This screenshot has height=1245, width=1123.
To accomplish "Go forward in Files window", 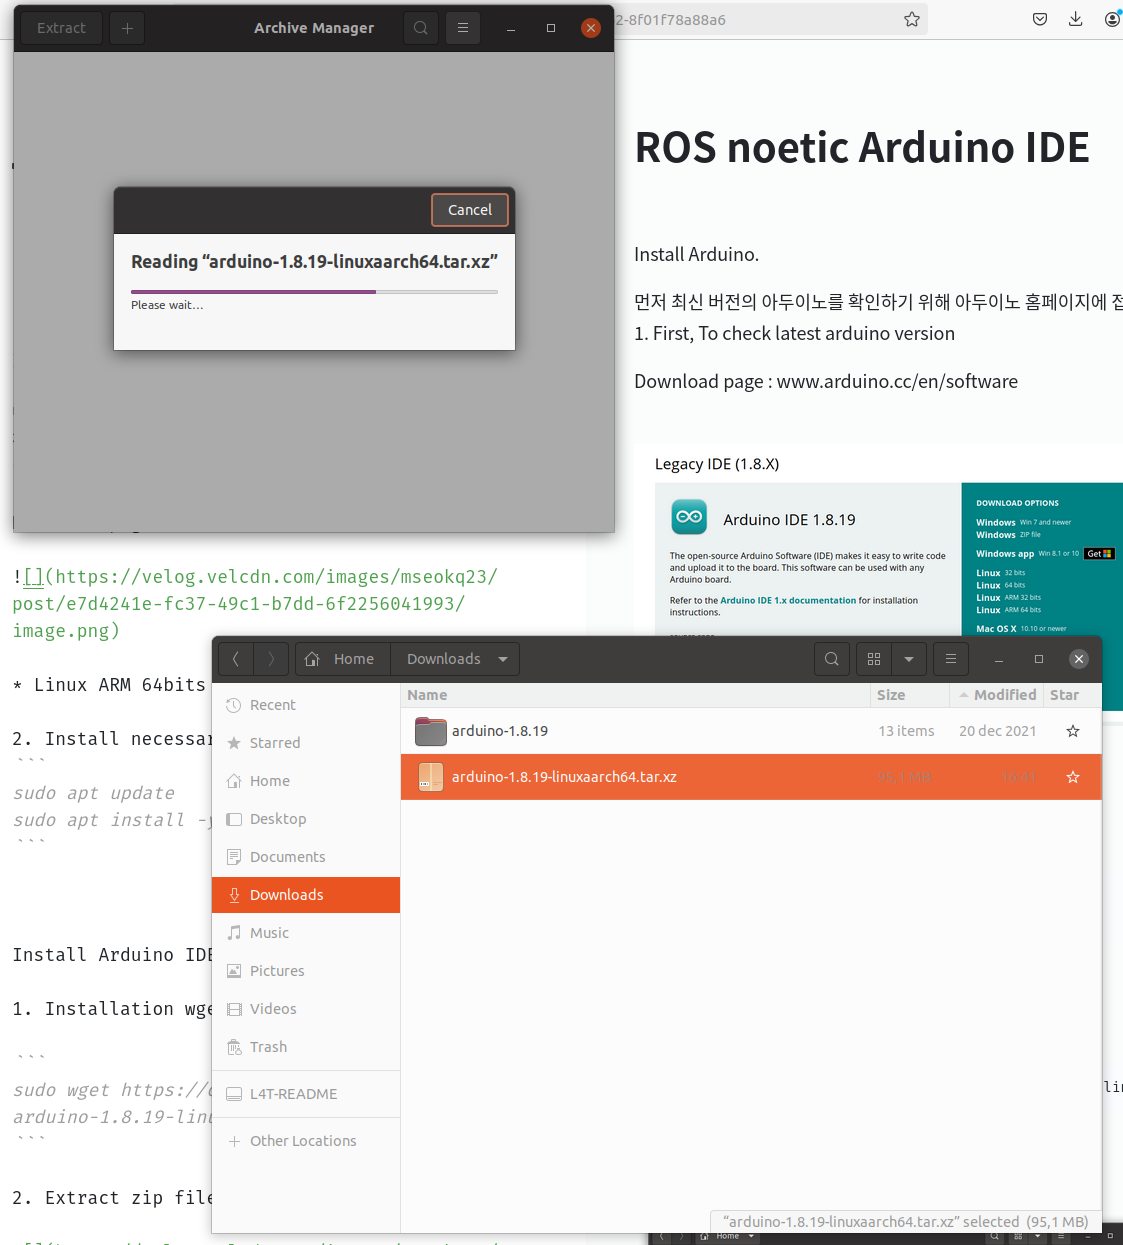I will (271, 659).
